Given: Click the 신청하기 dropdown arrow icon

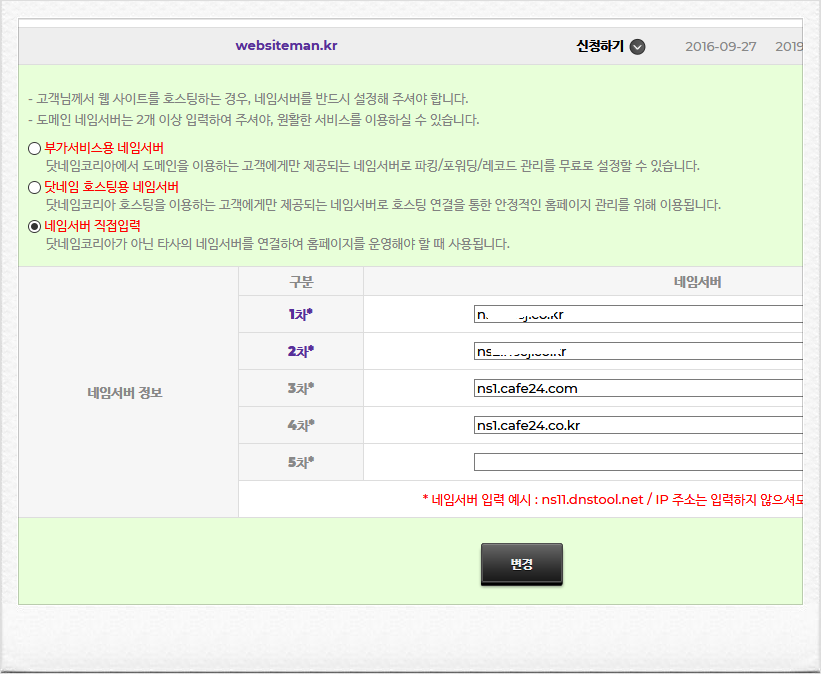Looking at the screenshot, I should click(x=637, y=47).
